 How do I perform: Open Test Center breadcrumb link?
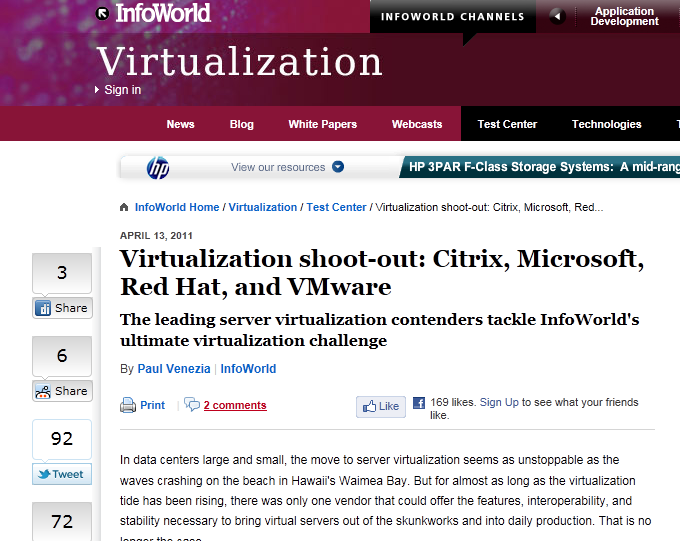337,207
